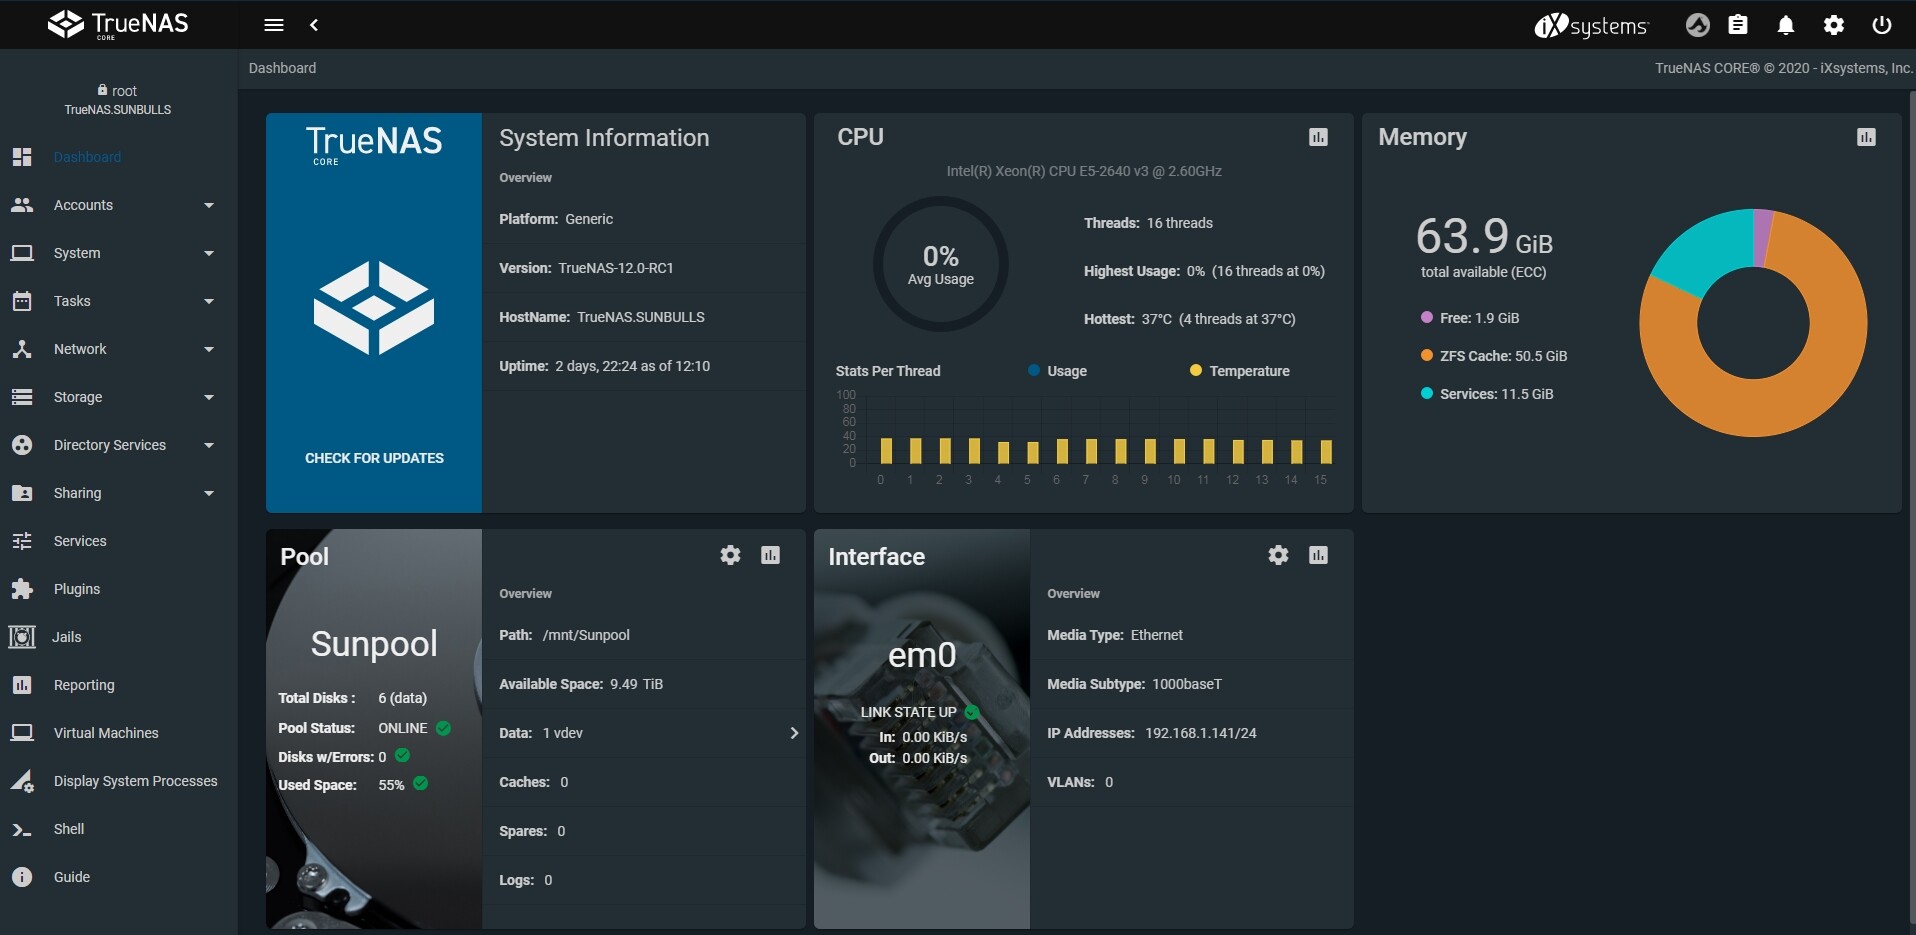Screen dimensions: 1916x935
Task: Open Interface settings gear icon
Action: (1278, 555)
